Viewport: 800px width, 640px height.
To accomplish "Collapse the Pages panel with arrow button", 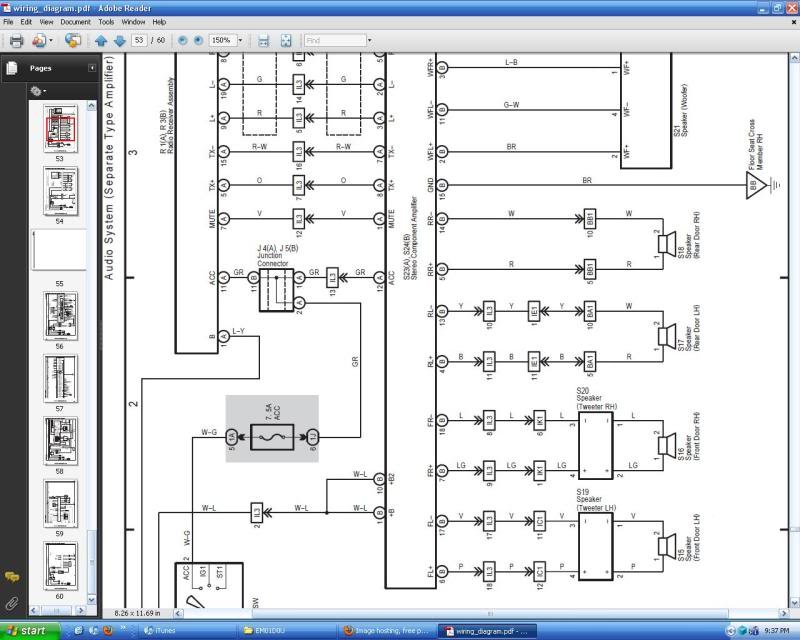I will (92, 68).
